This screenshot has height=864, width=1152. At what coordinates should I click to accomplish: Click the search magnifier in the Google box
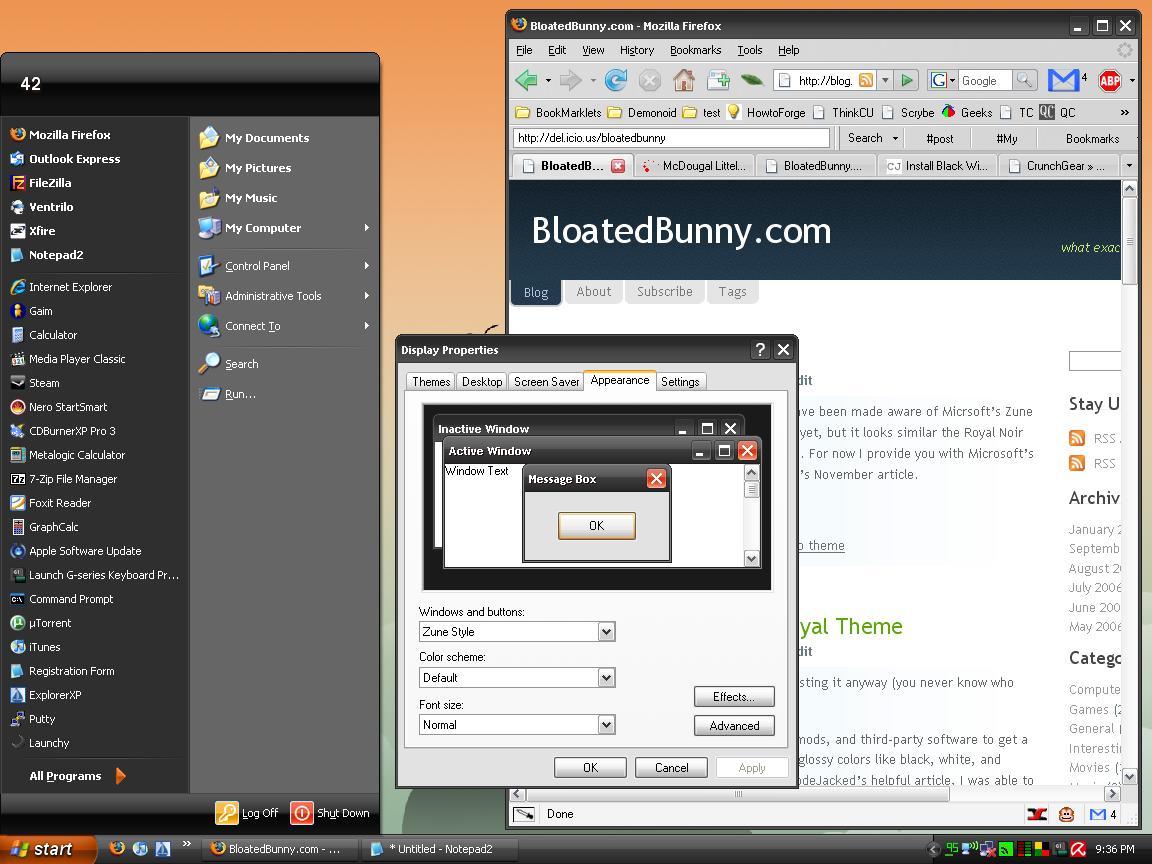tap(1024, 80)
